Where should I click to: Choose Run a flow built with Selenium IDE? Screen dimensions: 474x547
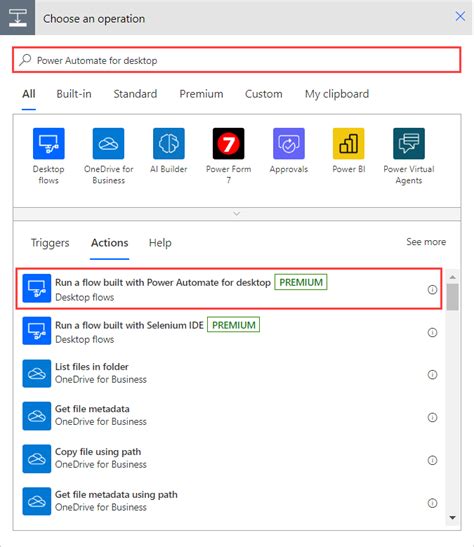[229, 331]
